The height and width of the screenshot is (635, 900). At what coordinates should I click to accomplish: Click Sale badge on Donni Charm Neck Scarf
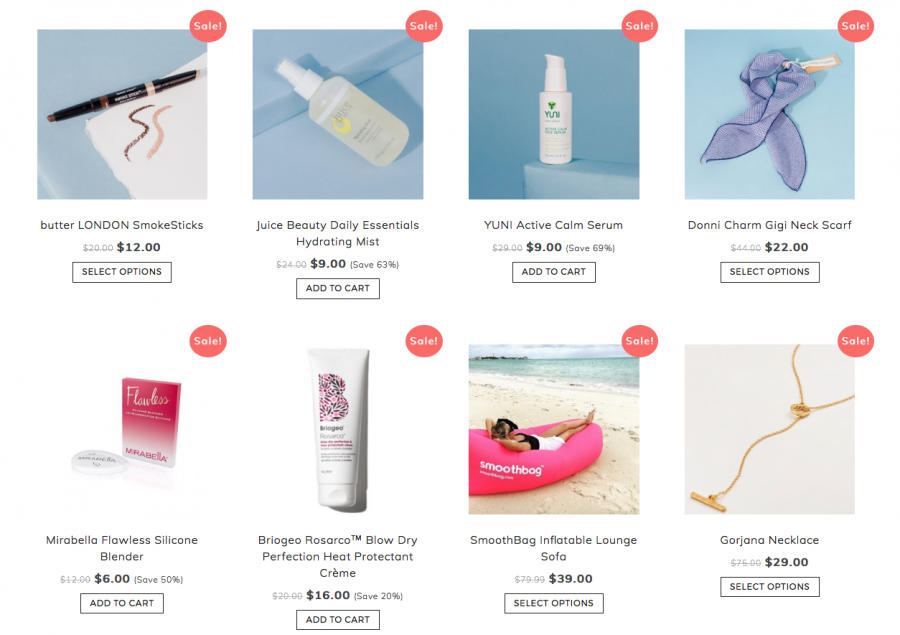click(x=856, y=26)
